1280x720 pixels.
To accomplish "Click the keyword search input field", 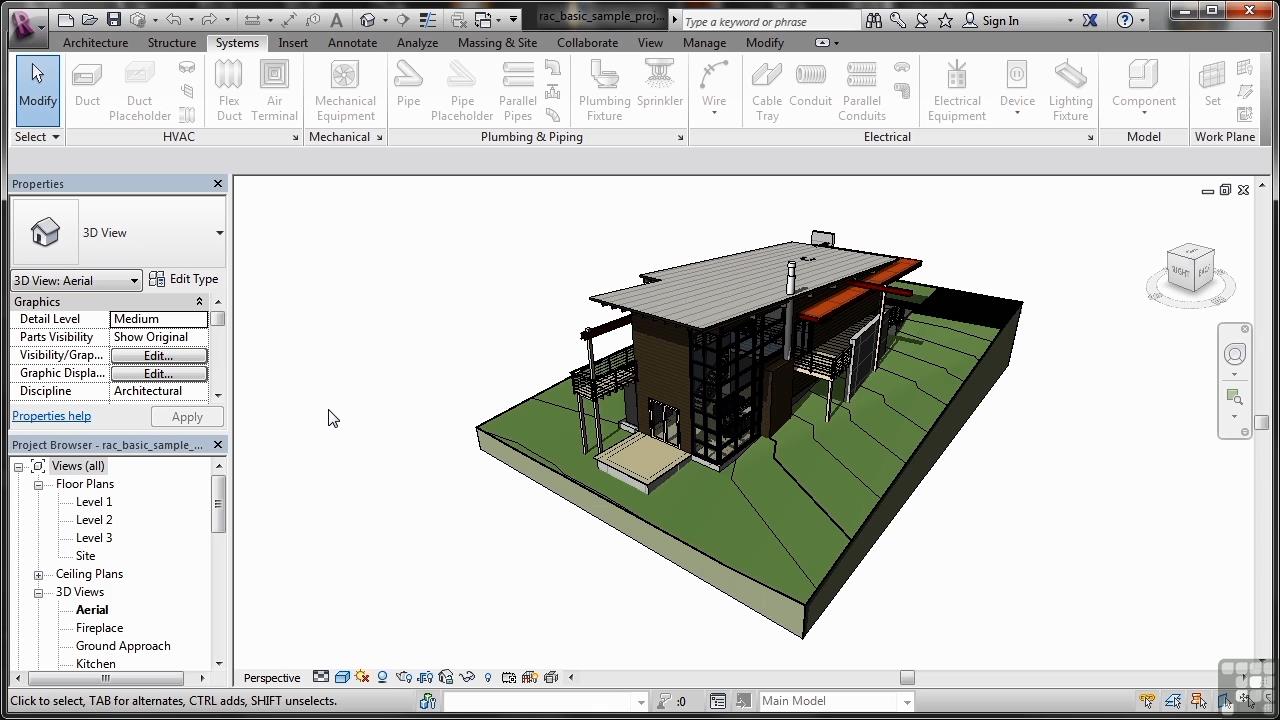I will pyautogui.click(x=771, y=21).
